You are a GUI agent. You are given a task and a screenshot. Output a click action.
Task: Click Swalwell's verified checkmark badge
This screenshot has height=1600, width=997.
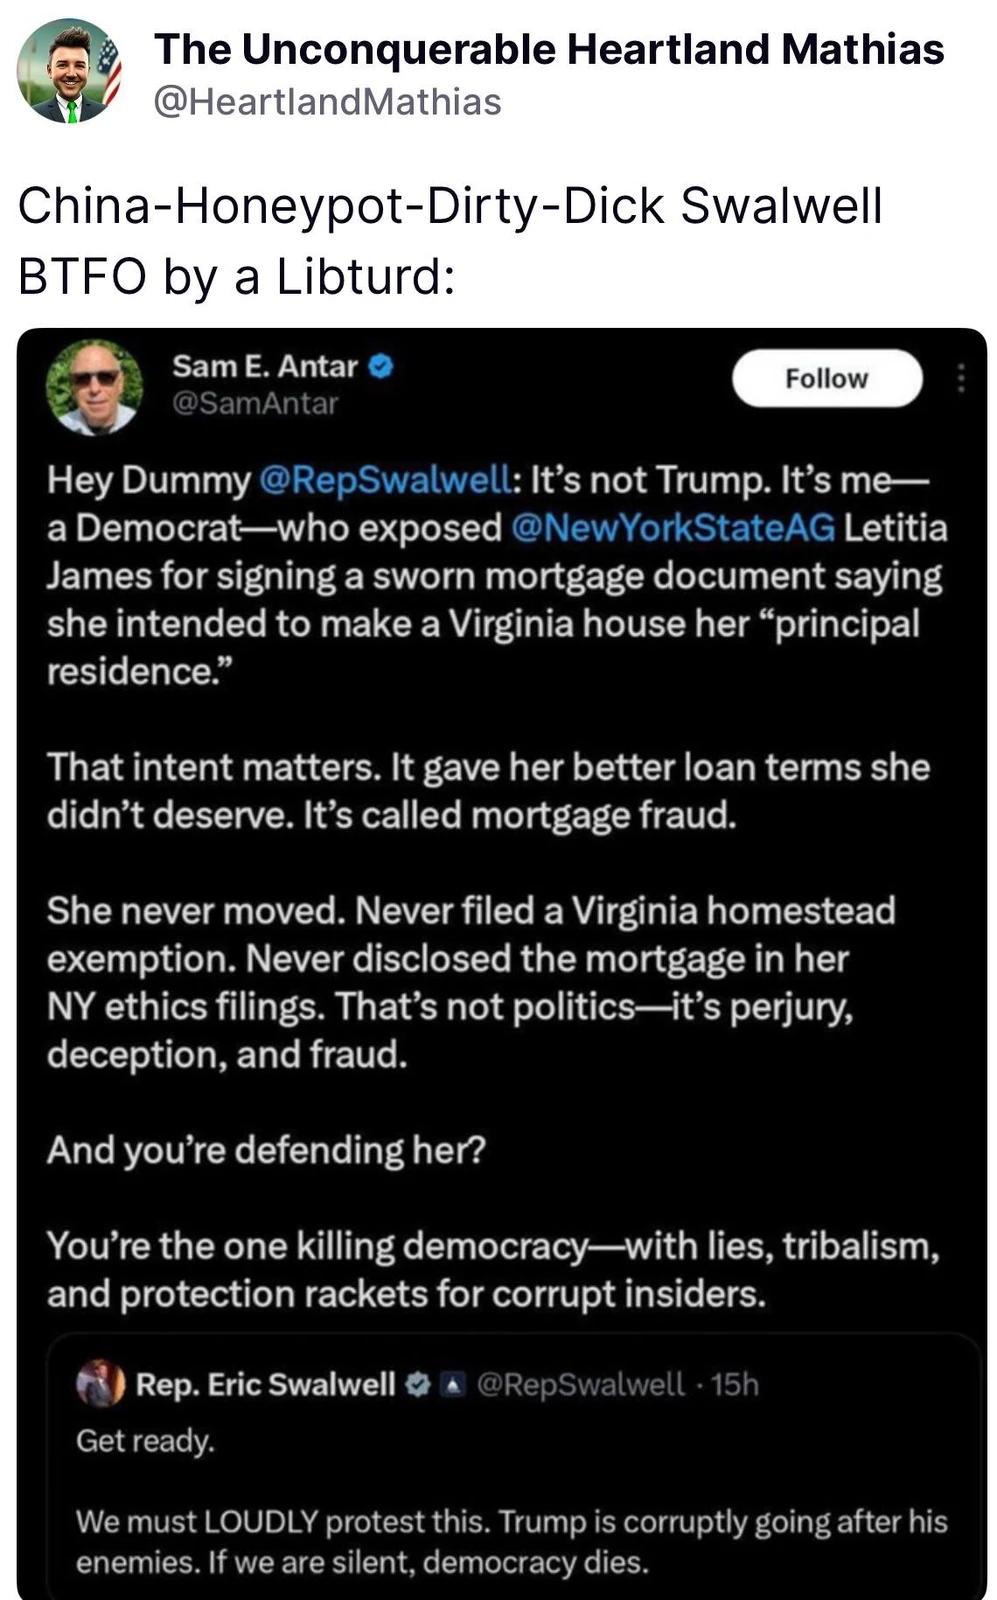click(x=418, y=1384)
